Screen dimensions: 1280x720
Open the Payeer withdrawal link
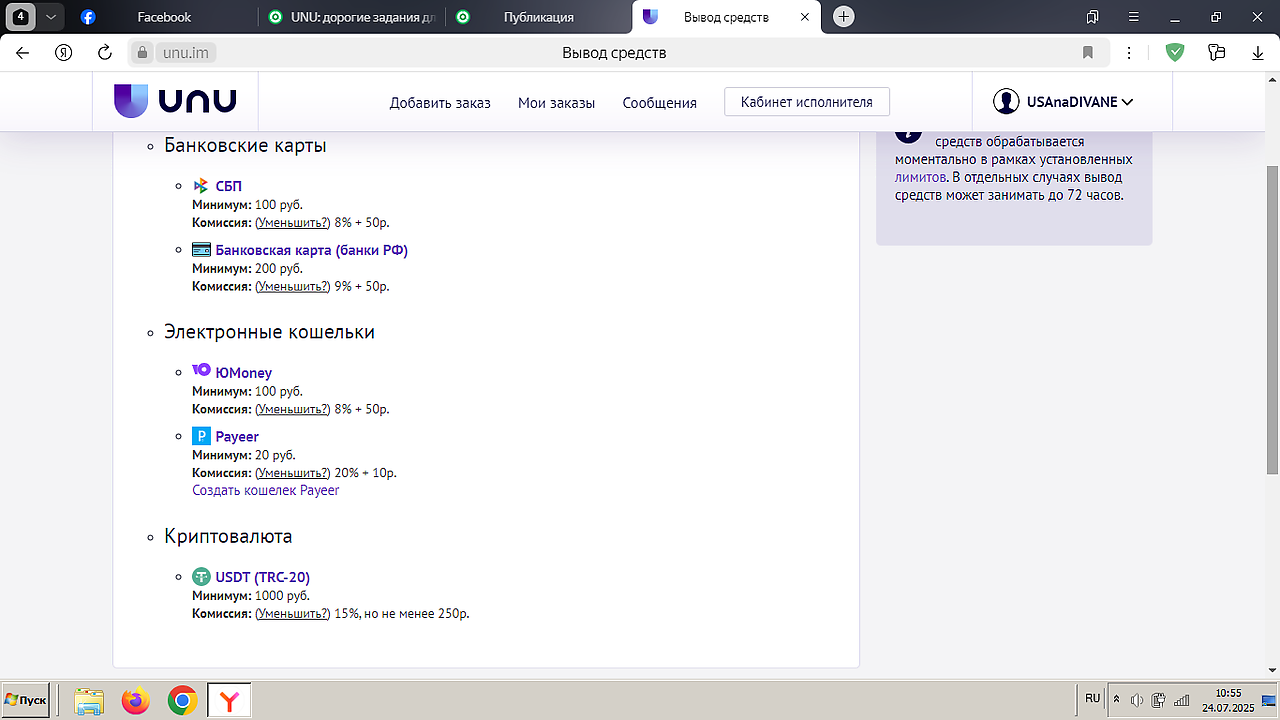click(237, 436)
